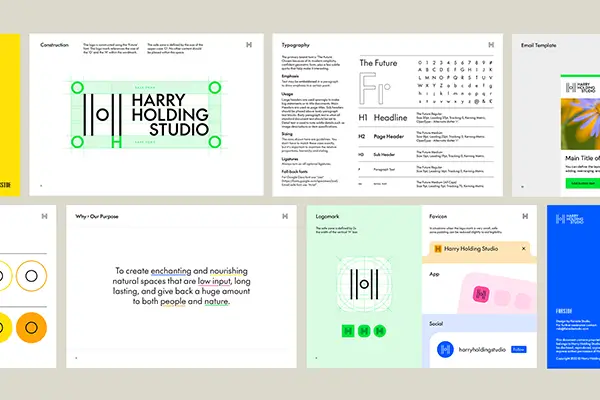The height and width of the screenshot is (400, 600).
Task: Click the Social label
Action: 436,324
